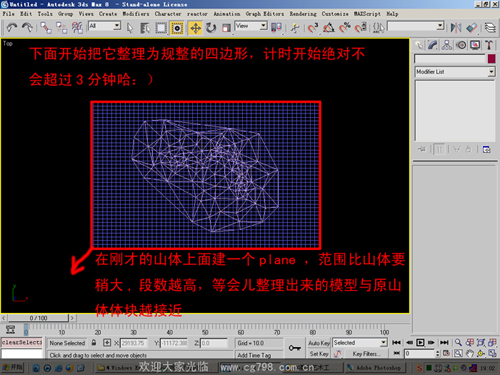Click the Play Animation button
Image resolution: width=500 pixels, height=375 pixels.
(420, 342)
